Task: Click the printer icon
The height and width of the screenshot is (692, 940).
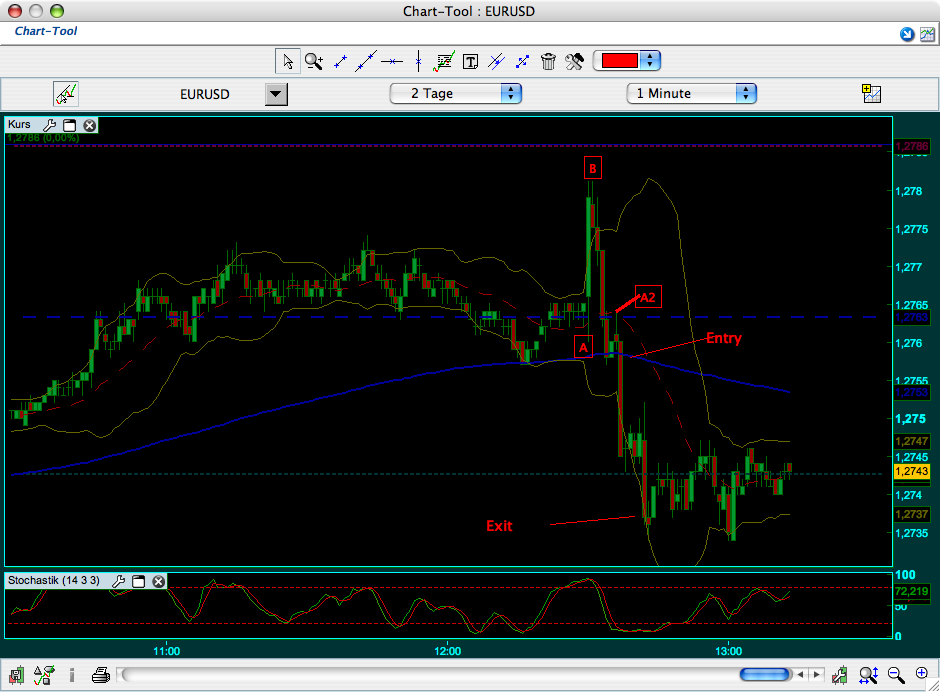Action: tap(100, 675)
